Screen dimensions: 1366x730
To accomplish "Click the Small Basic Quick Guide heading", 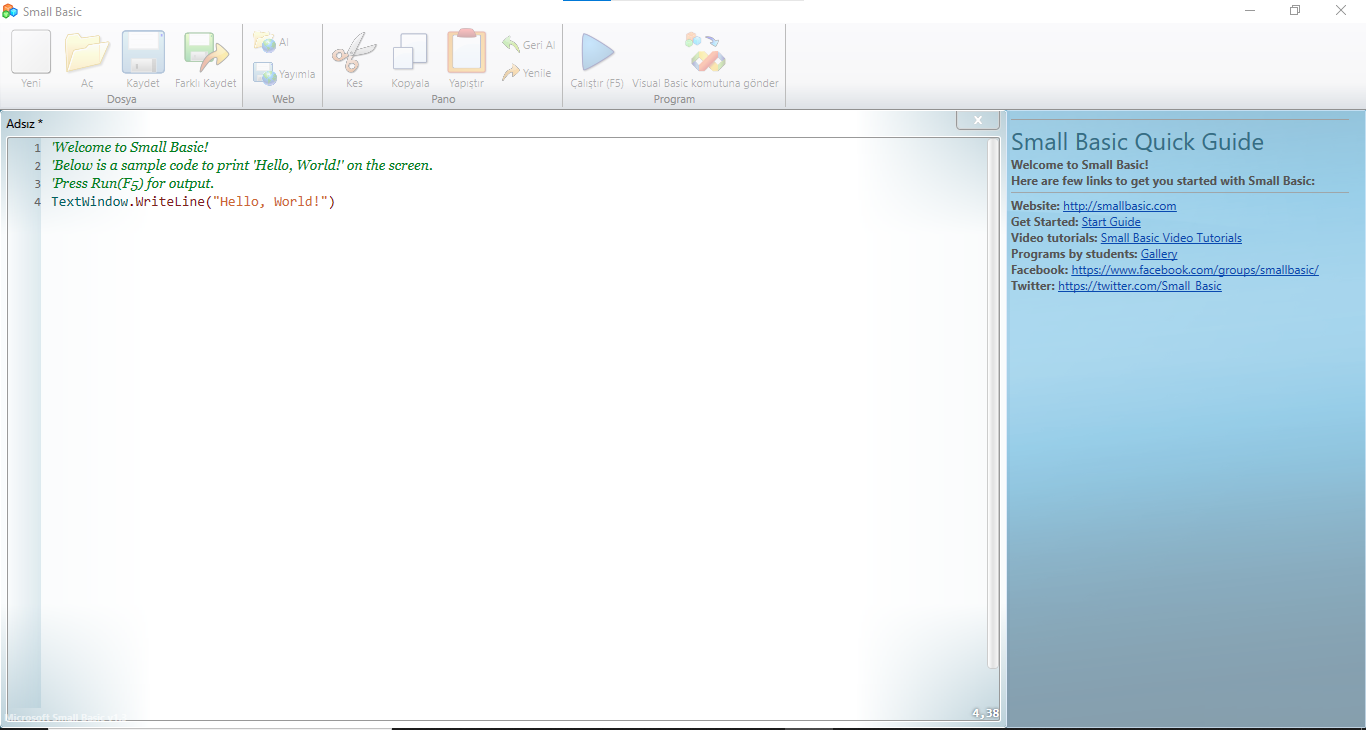I will coord(1137,142).
